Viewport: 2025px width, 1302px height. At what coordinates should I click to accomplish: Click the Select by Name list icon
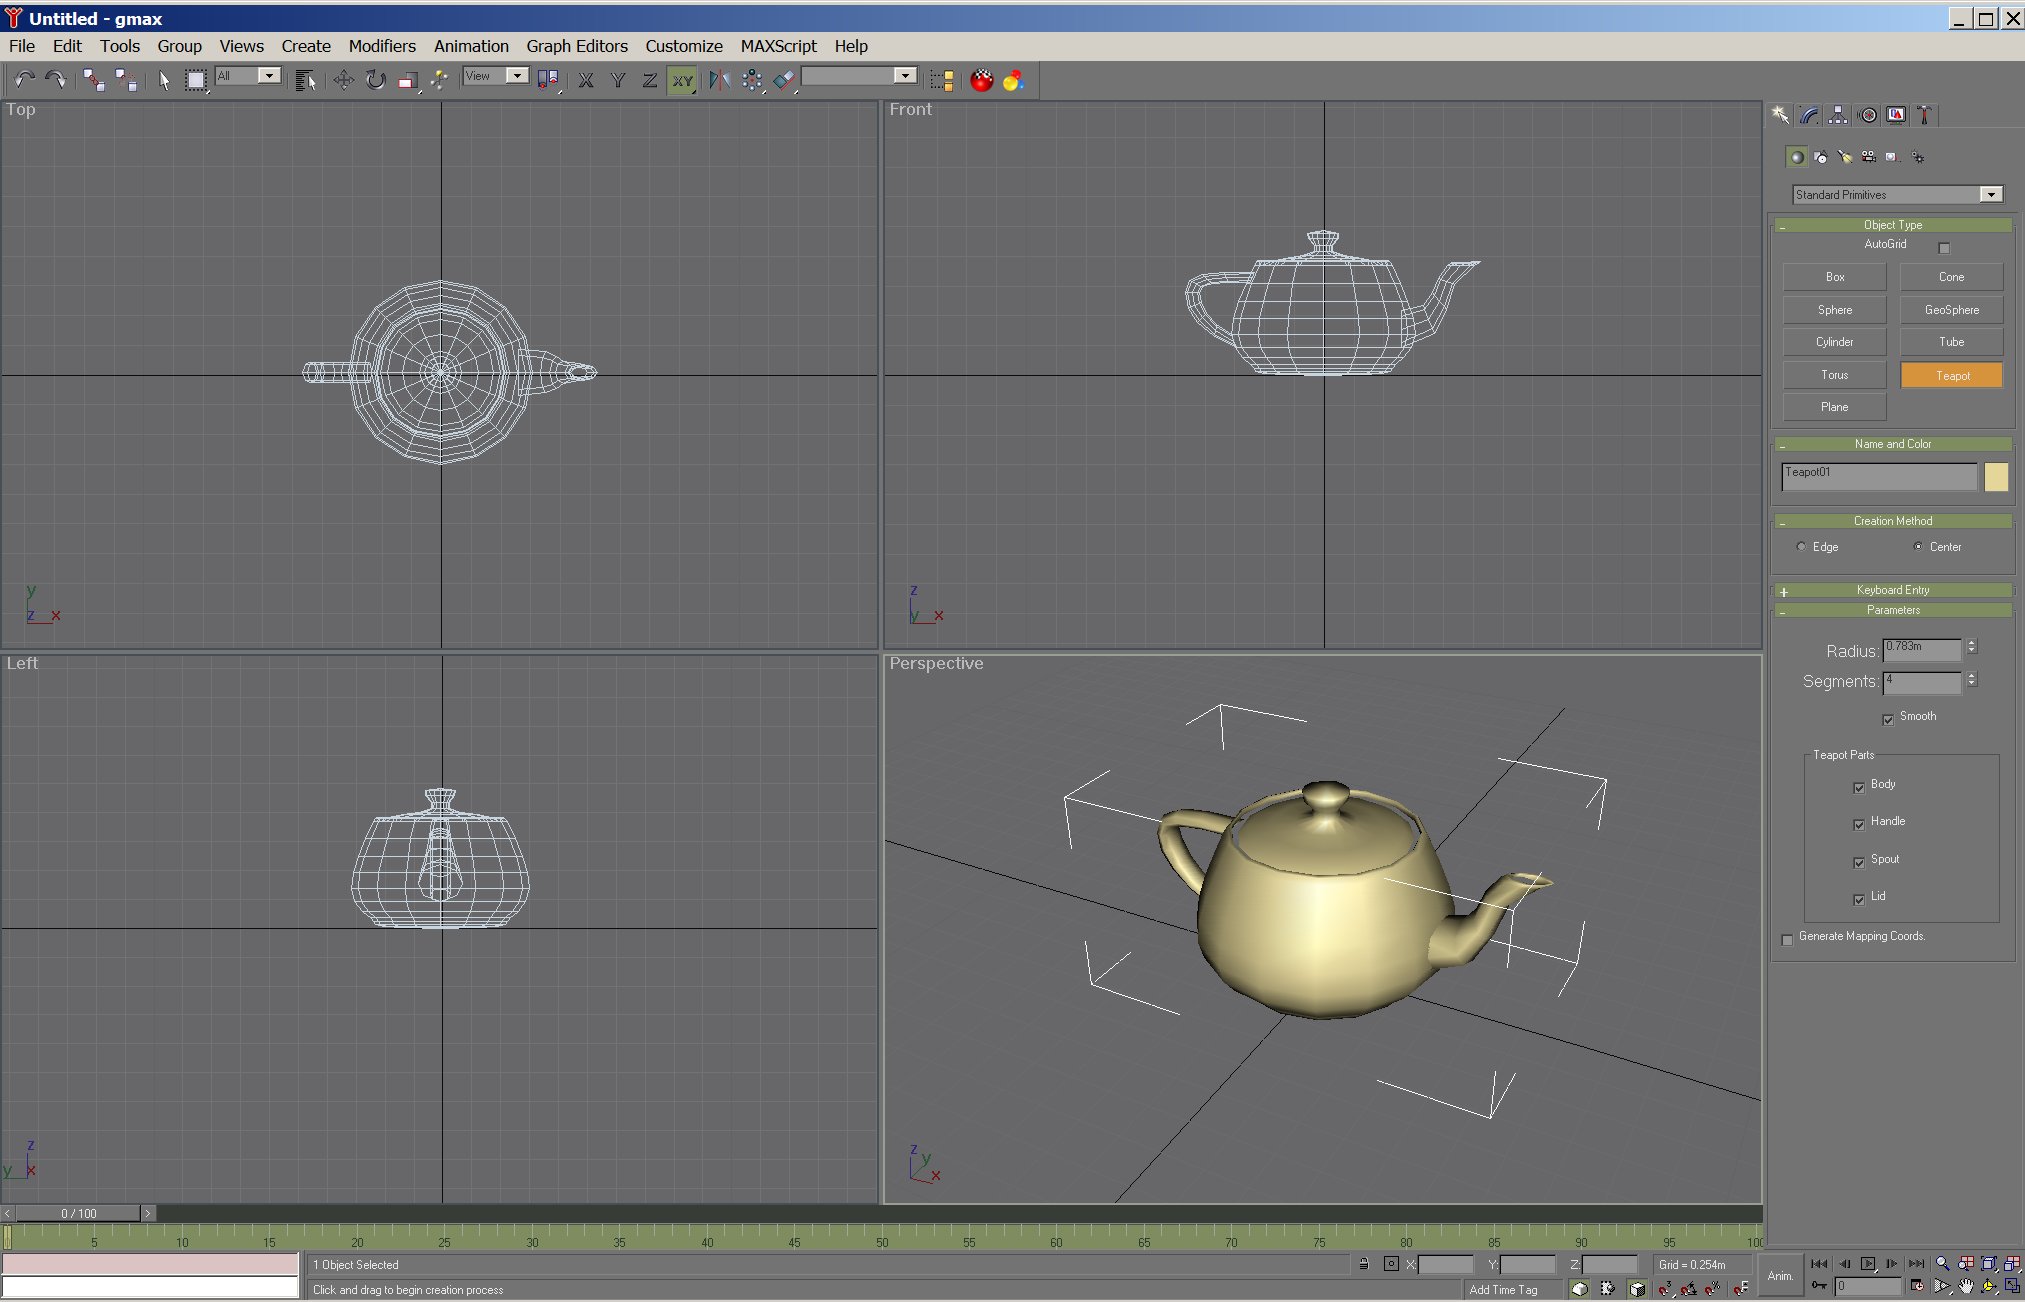point(306,80)
